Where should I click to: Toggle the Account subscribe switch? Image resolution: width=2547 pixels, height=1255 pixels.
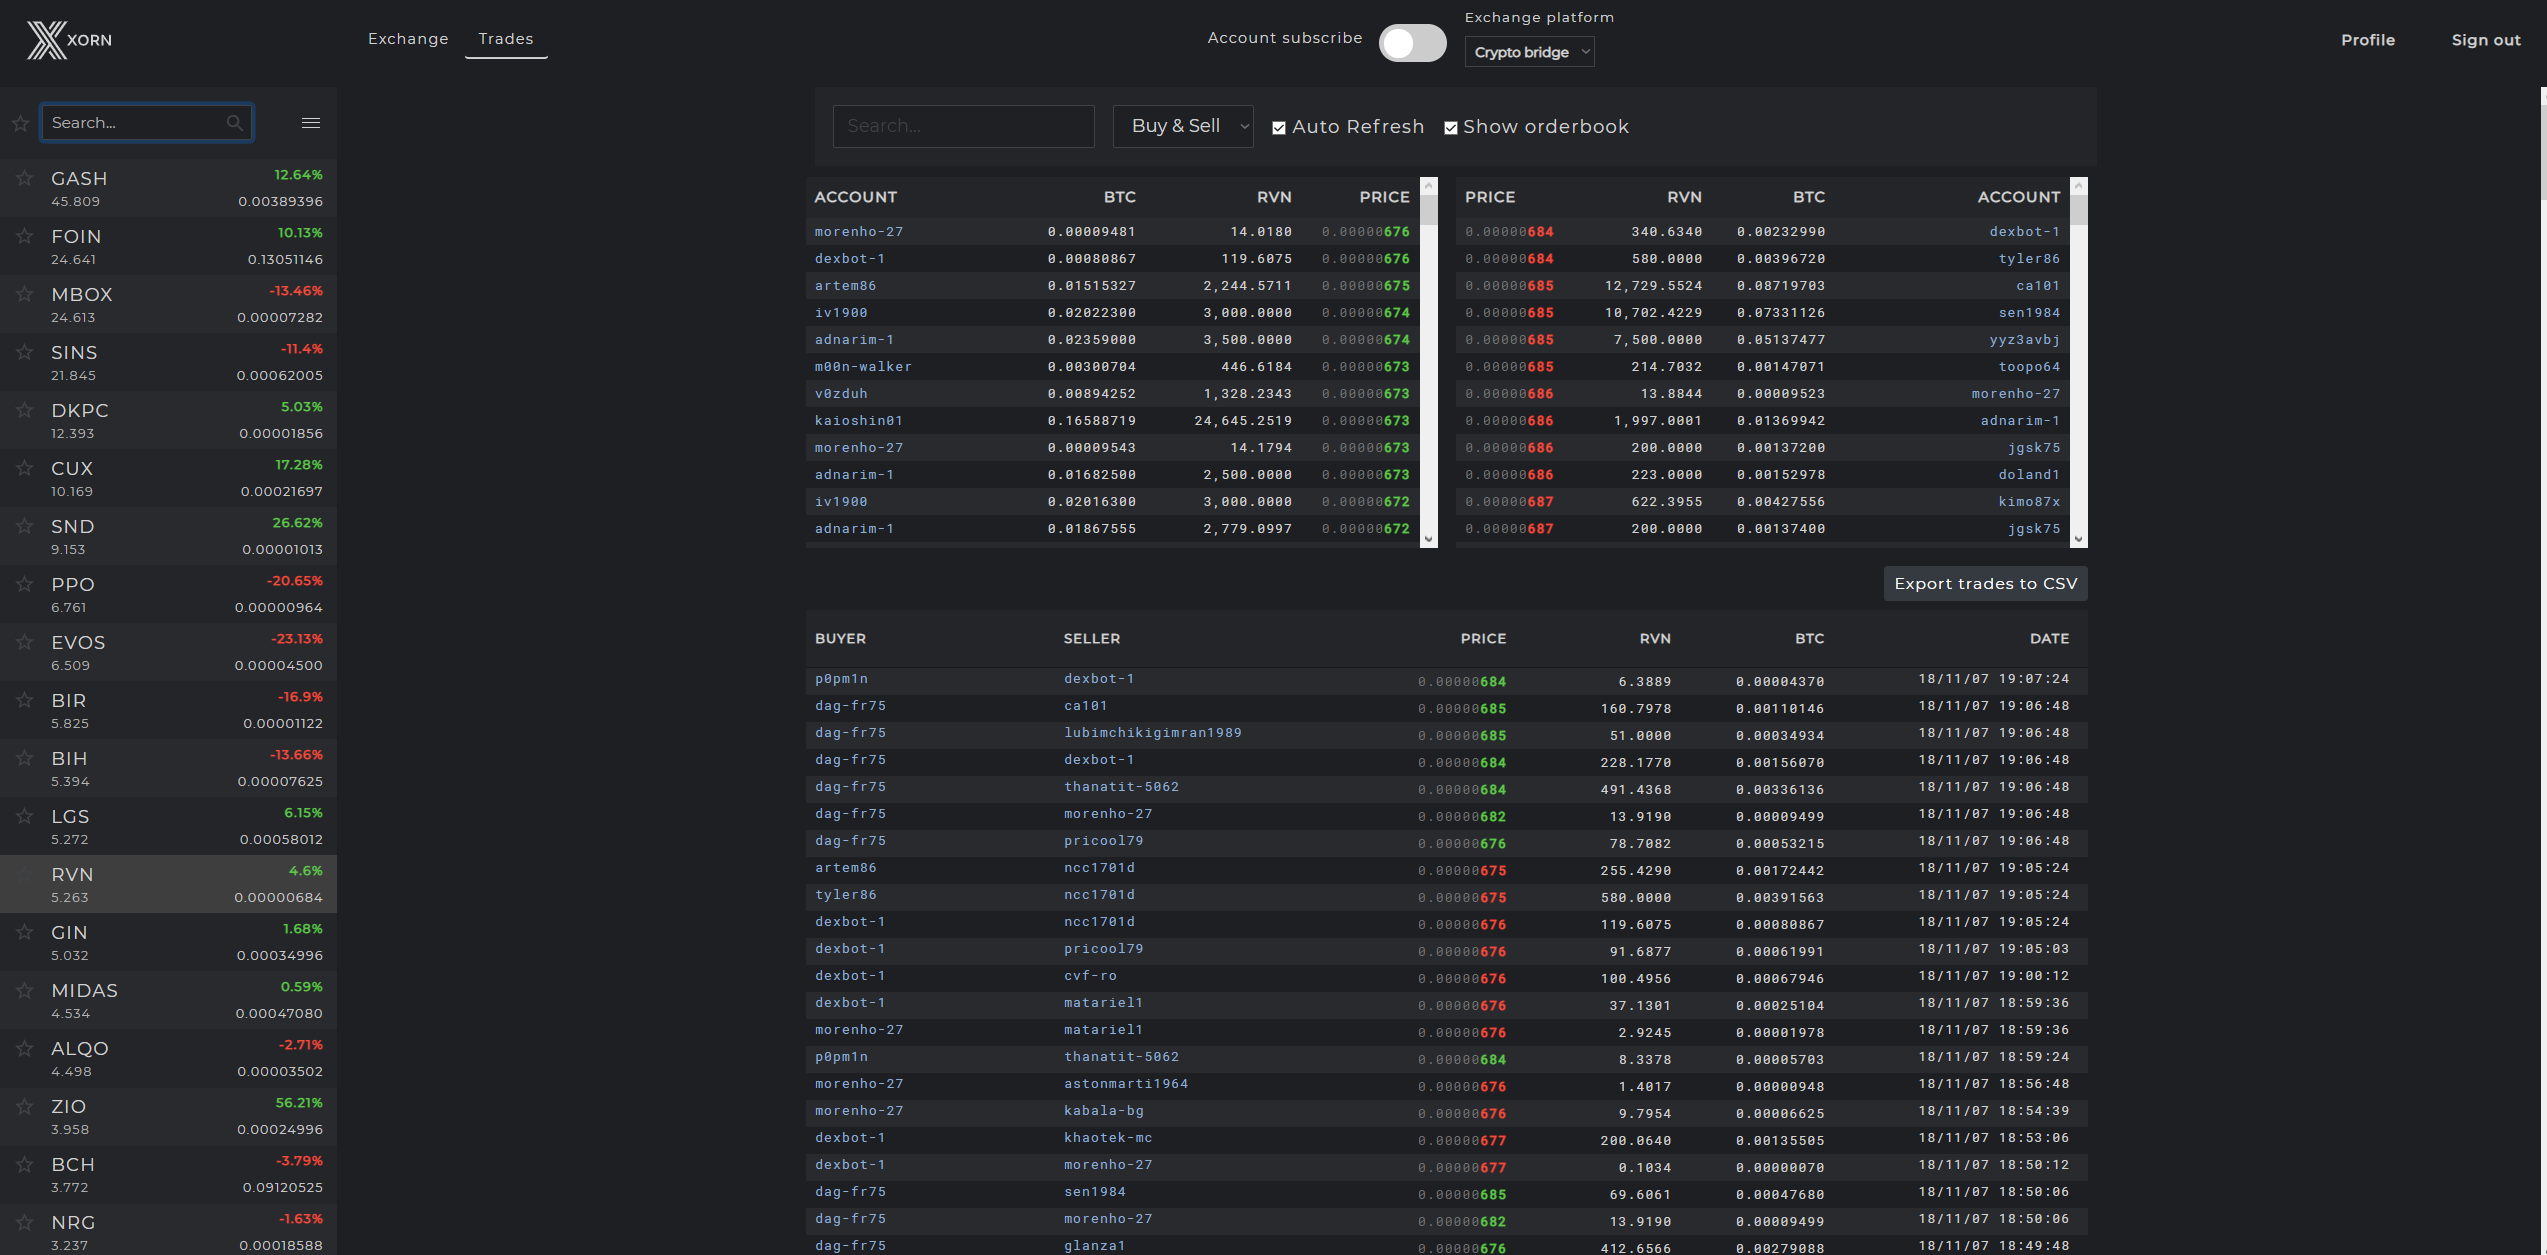(x=1412, y=43)
